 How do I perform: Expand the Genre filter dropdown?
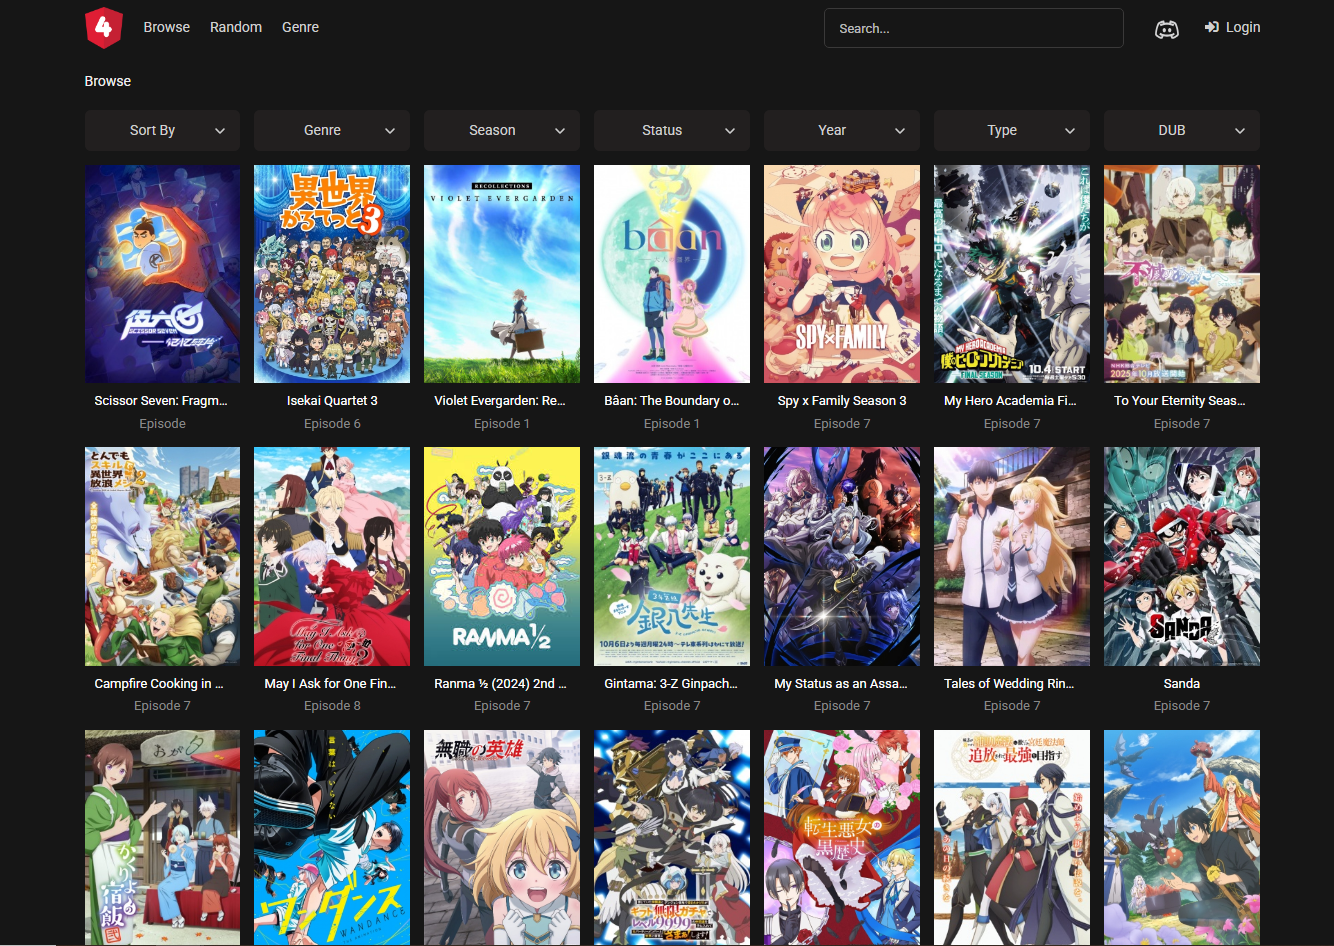pos(332,130)
